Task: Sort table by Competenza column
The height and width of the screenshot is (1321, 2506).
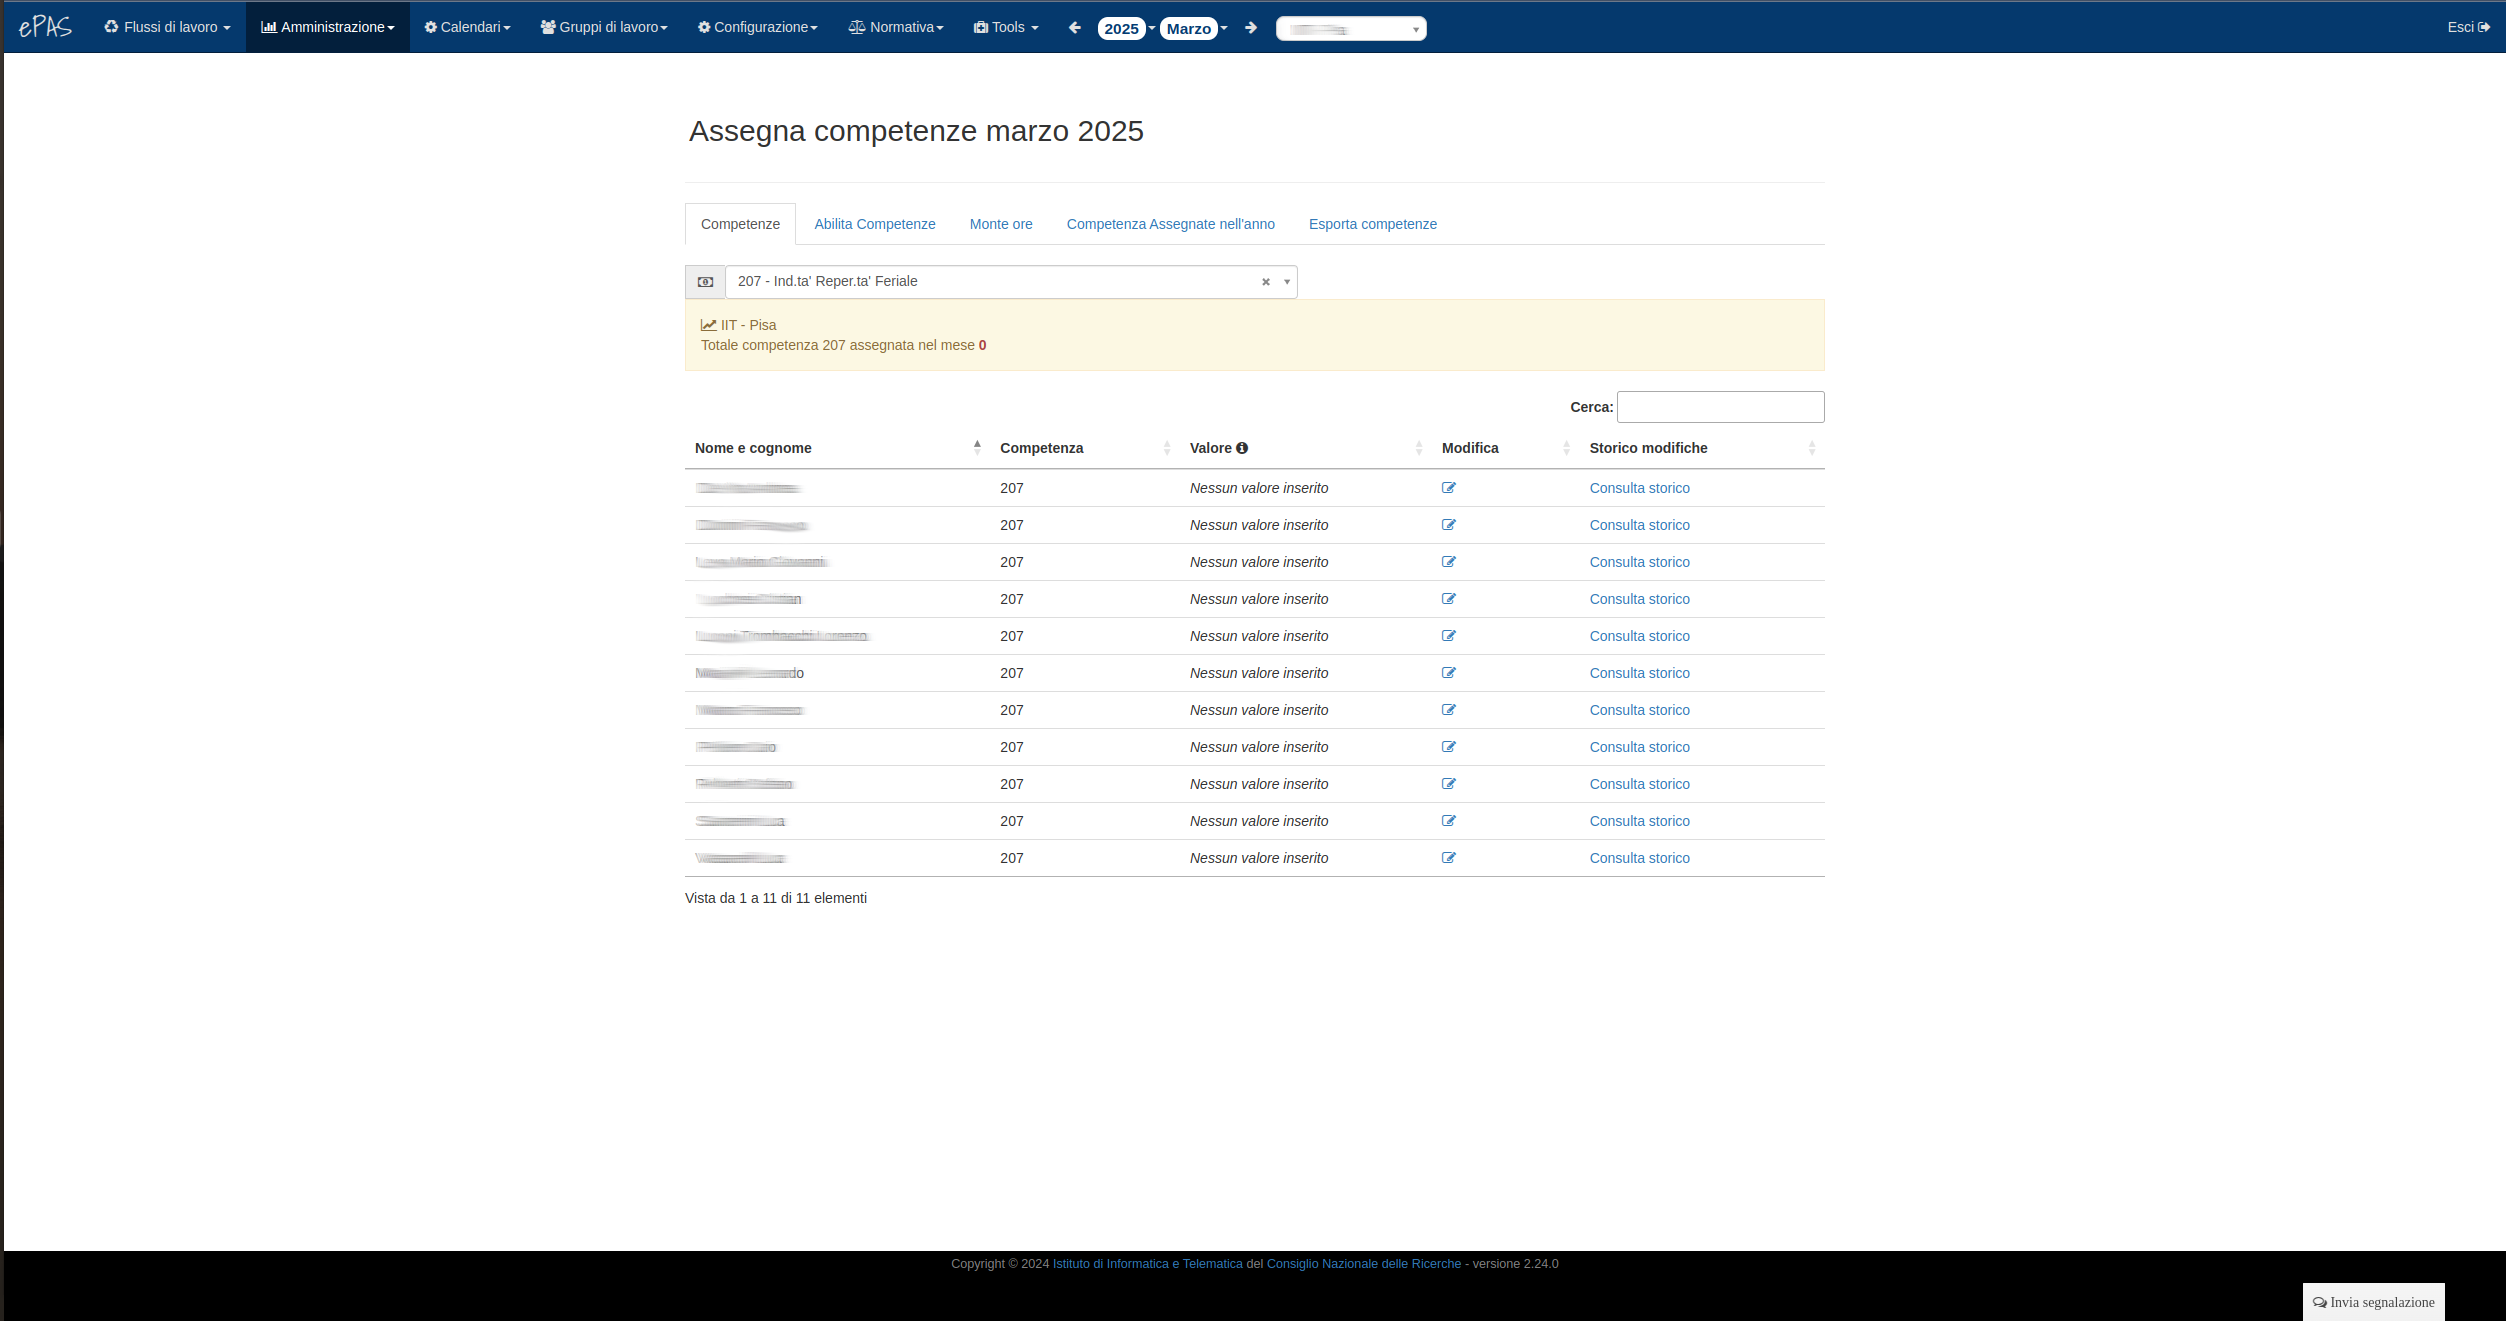Action: [1041, 448]
